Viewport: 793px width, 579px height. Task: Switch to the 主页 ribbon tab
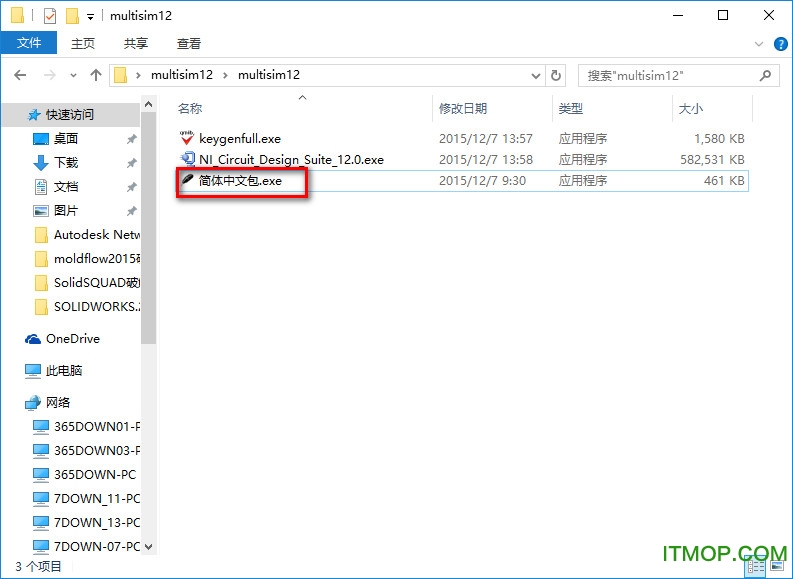[83, 43]
